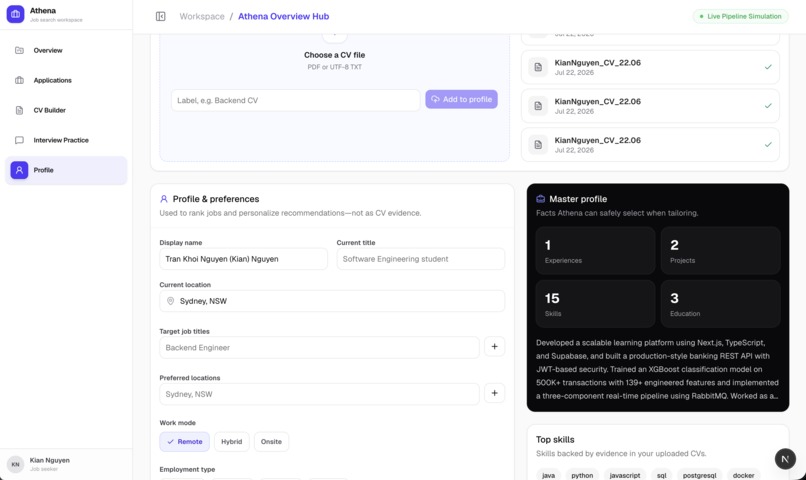
Task: Click the CV Builder document icon
Action: click(20, 110)
